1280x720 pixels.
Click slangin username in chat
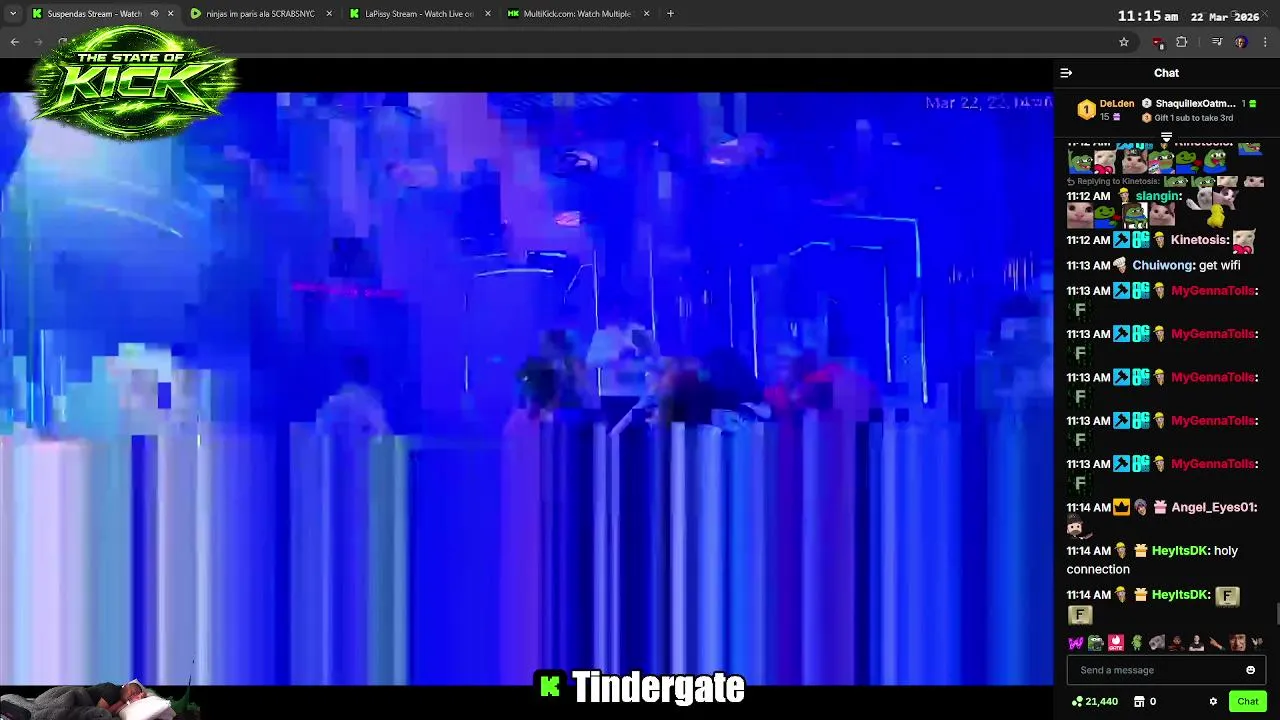(x=1158, y=197)
